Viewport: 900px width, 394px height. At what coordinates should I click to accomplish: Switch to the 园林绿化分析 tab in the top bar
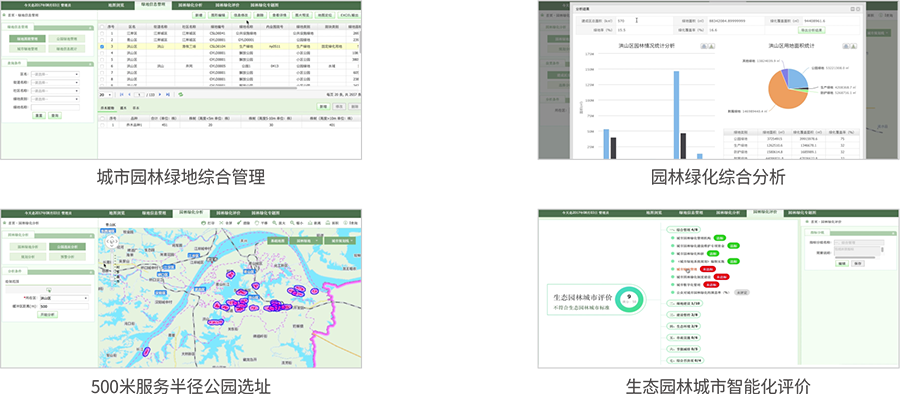190,4
